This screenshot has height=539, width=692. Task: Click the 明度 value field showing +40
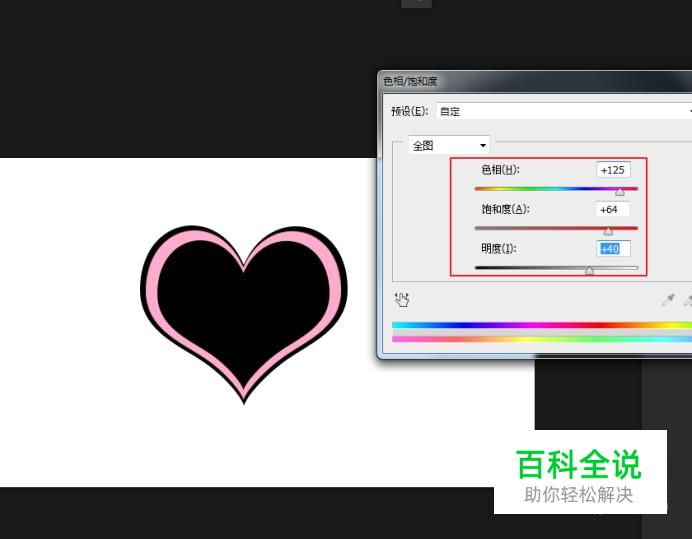[613, 249]
